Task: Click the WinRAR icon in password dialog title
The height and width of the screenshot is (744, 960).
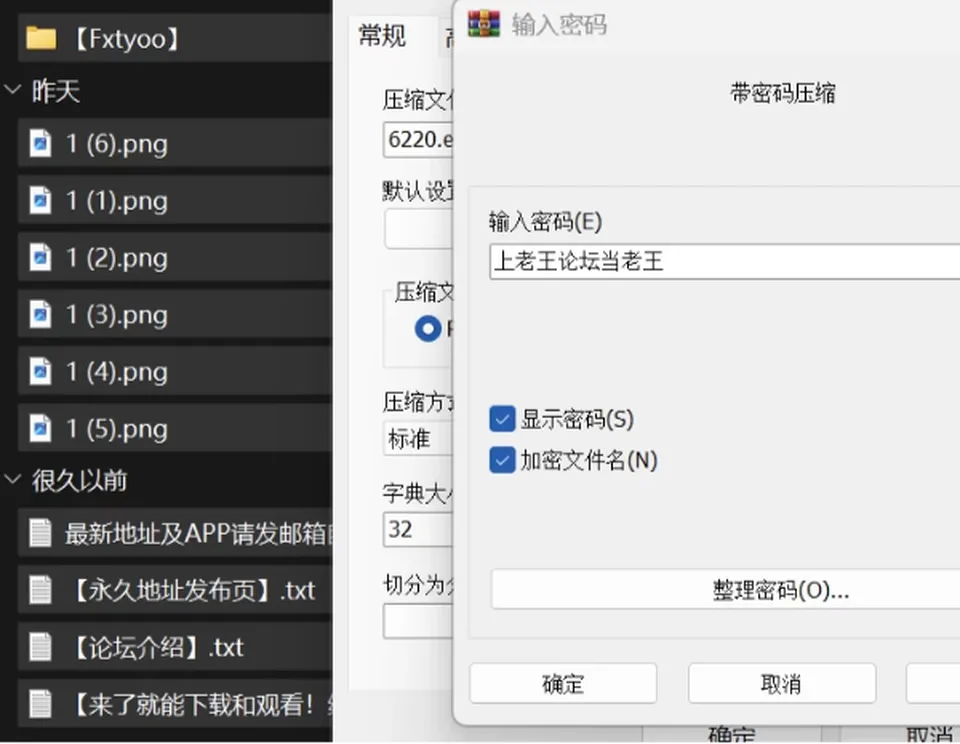Action: coord(484,24)
